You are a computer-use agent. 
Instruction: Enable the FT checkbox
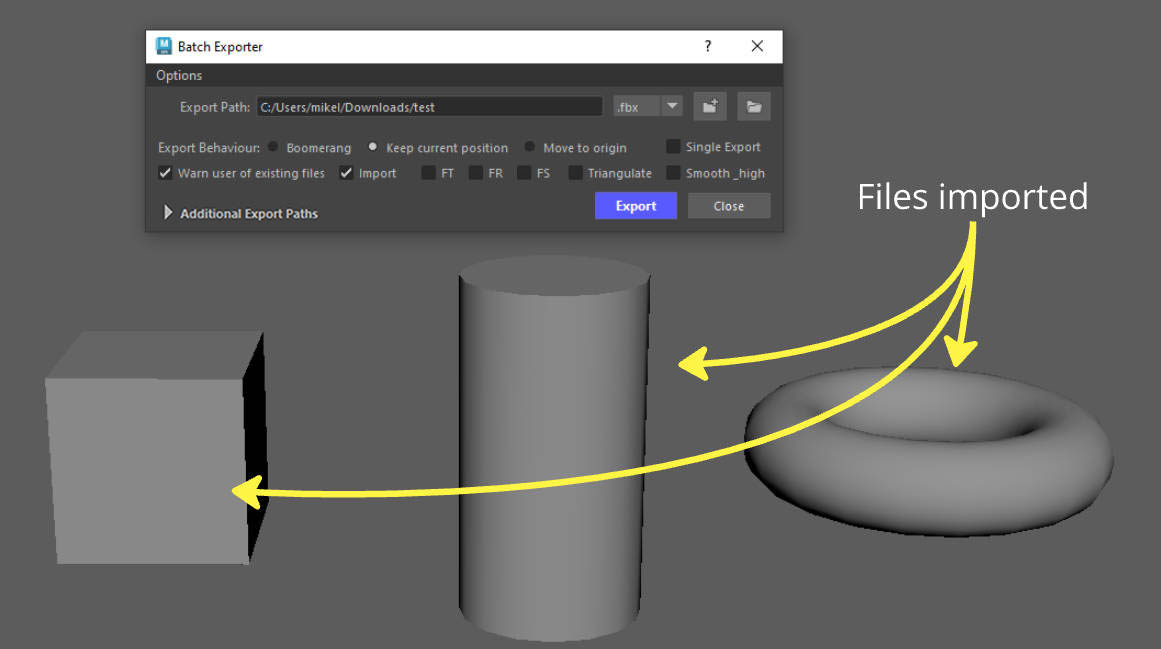[428, 172]
